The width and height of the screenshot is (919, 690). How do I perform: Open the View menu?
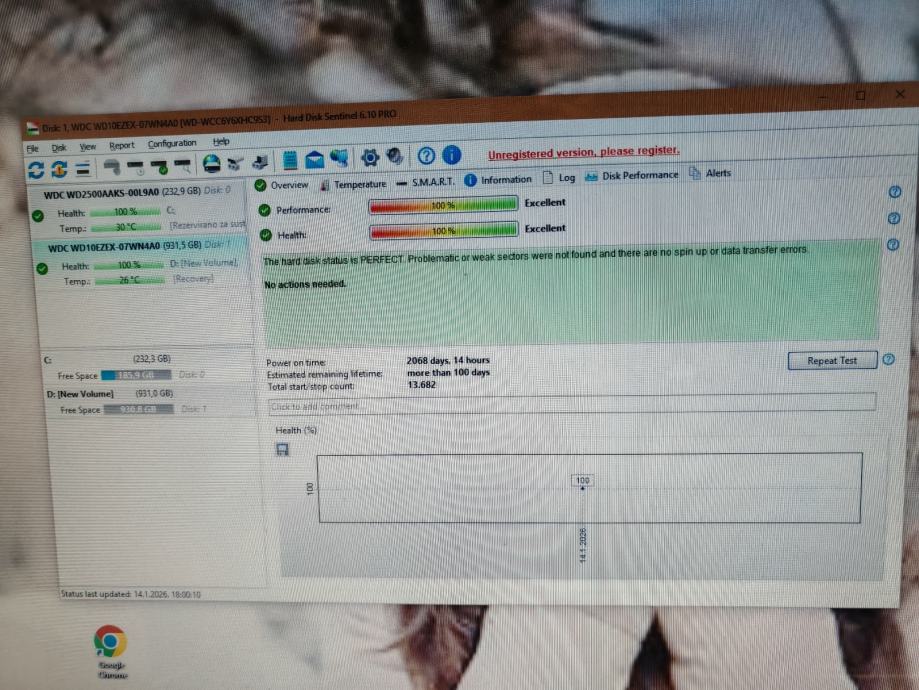[87, 147]
